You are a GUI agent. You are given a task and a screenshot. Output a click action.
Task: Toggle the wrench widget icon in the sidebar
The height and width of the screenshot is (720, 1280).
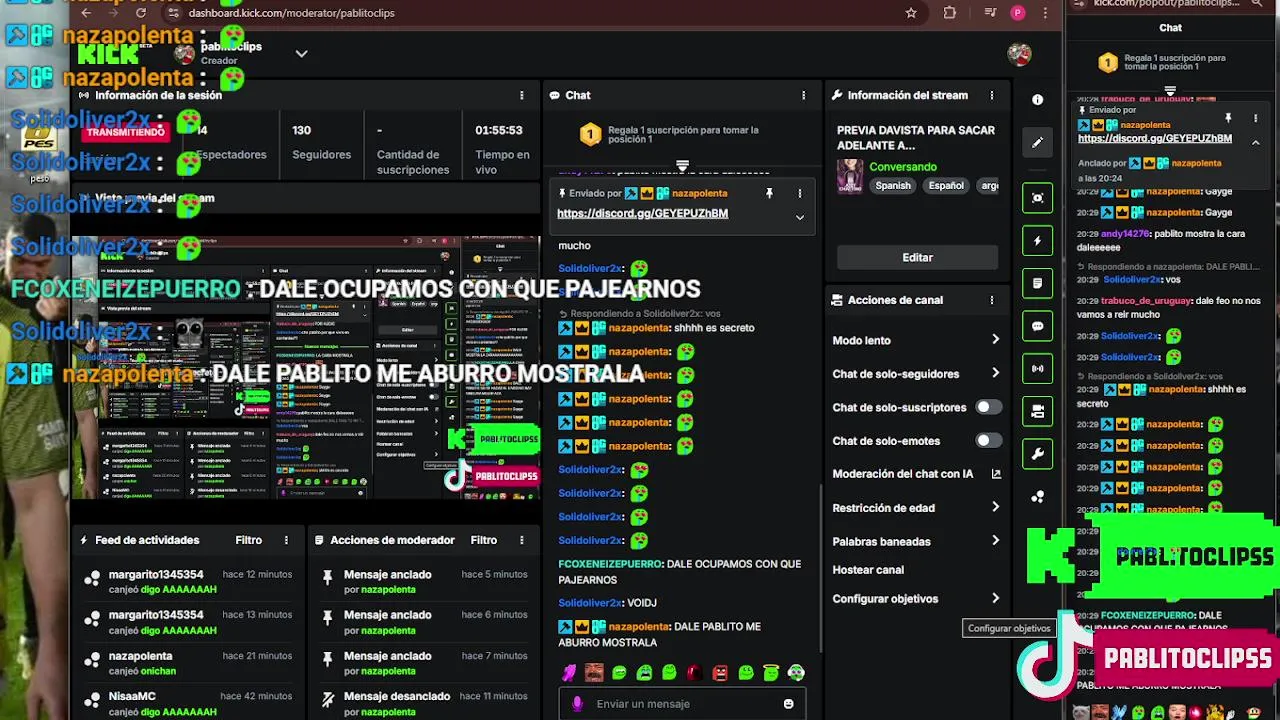[1037, 454]
